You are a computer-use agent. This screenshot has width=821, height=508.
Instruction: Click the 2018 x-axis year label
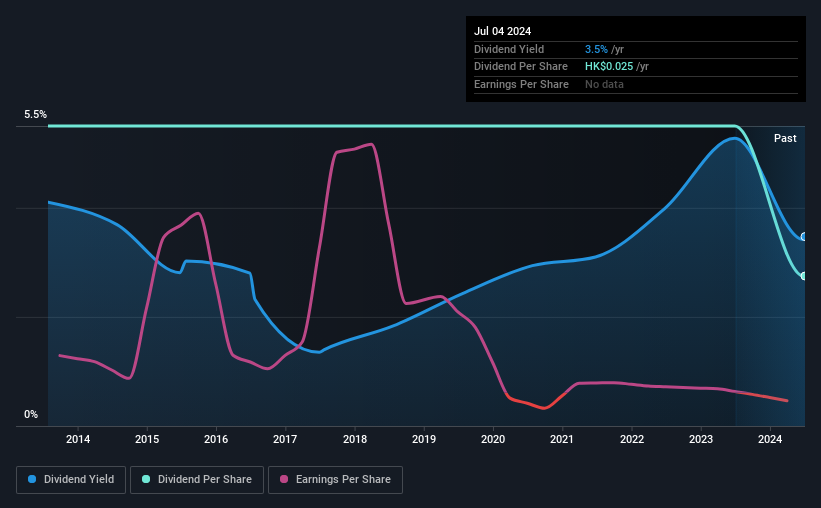pyautogui.click(x=355, y=439)
